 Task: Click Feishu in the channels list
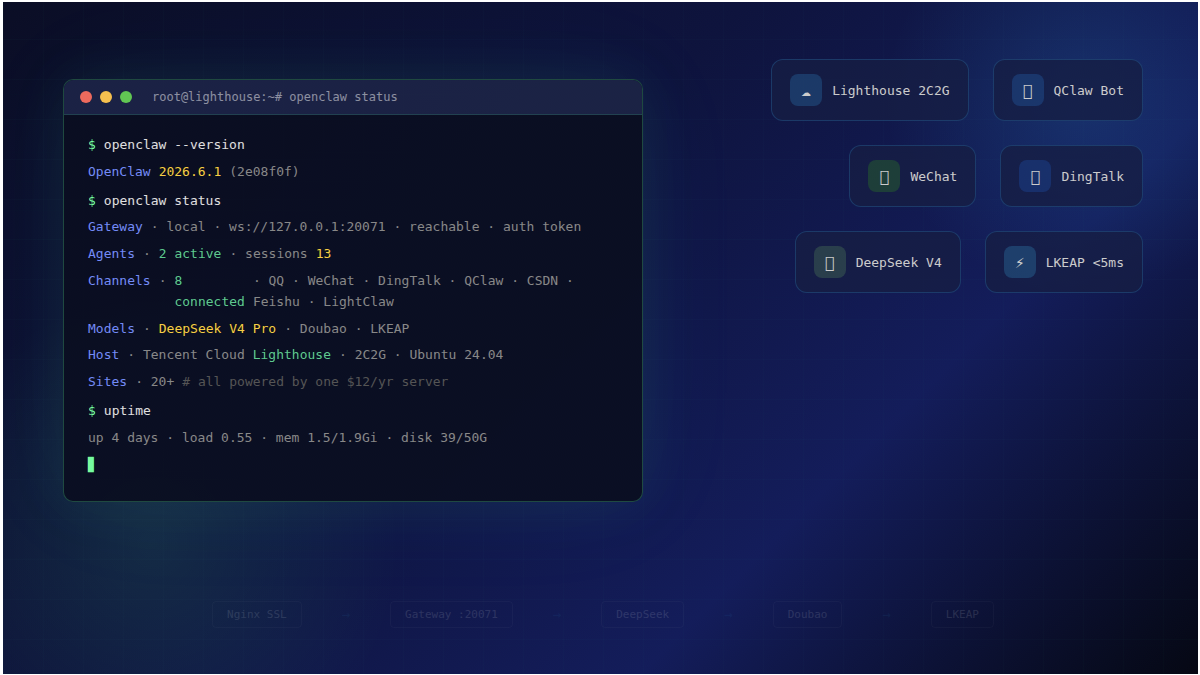tap(276, 302)
